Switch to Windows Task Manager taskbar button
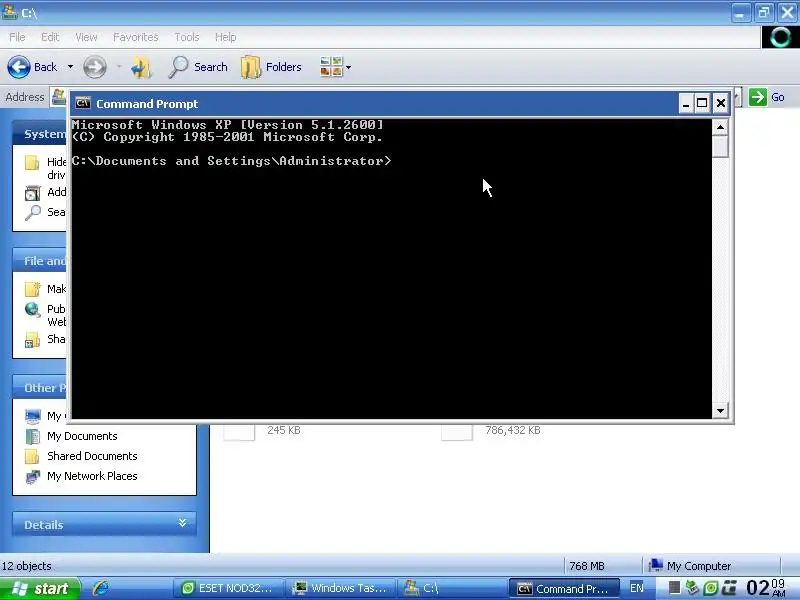This screenshot has width=800, height=600. (x=339, y=588)
